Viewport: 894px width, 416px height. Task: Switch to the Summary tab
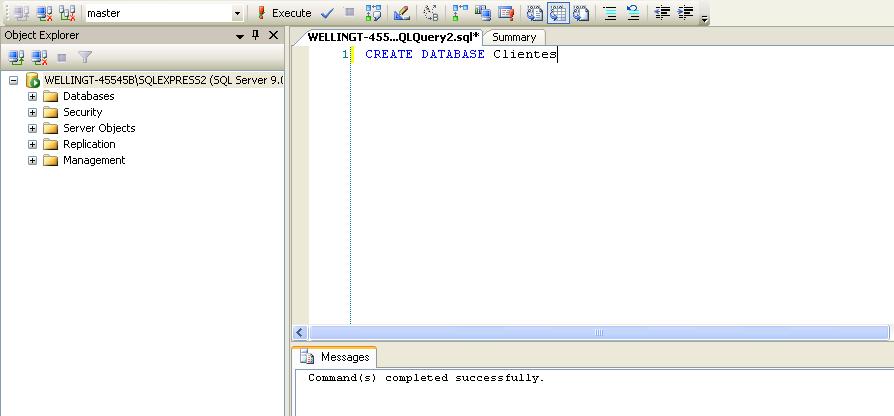(x=514, y=37)
